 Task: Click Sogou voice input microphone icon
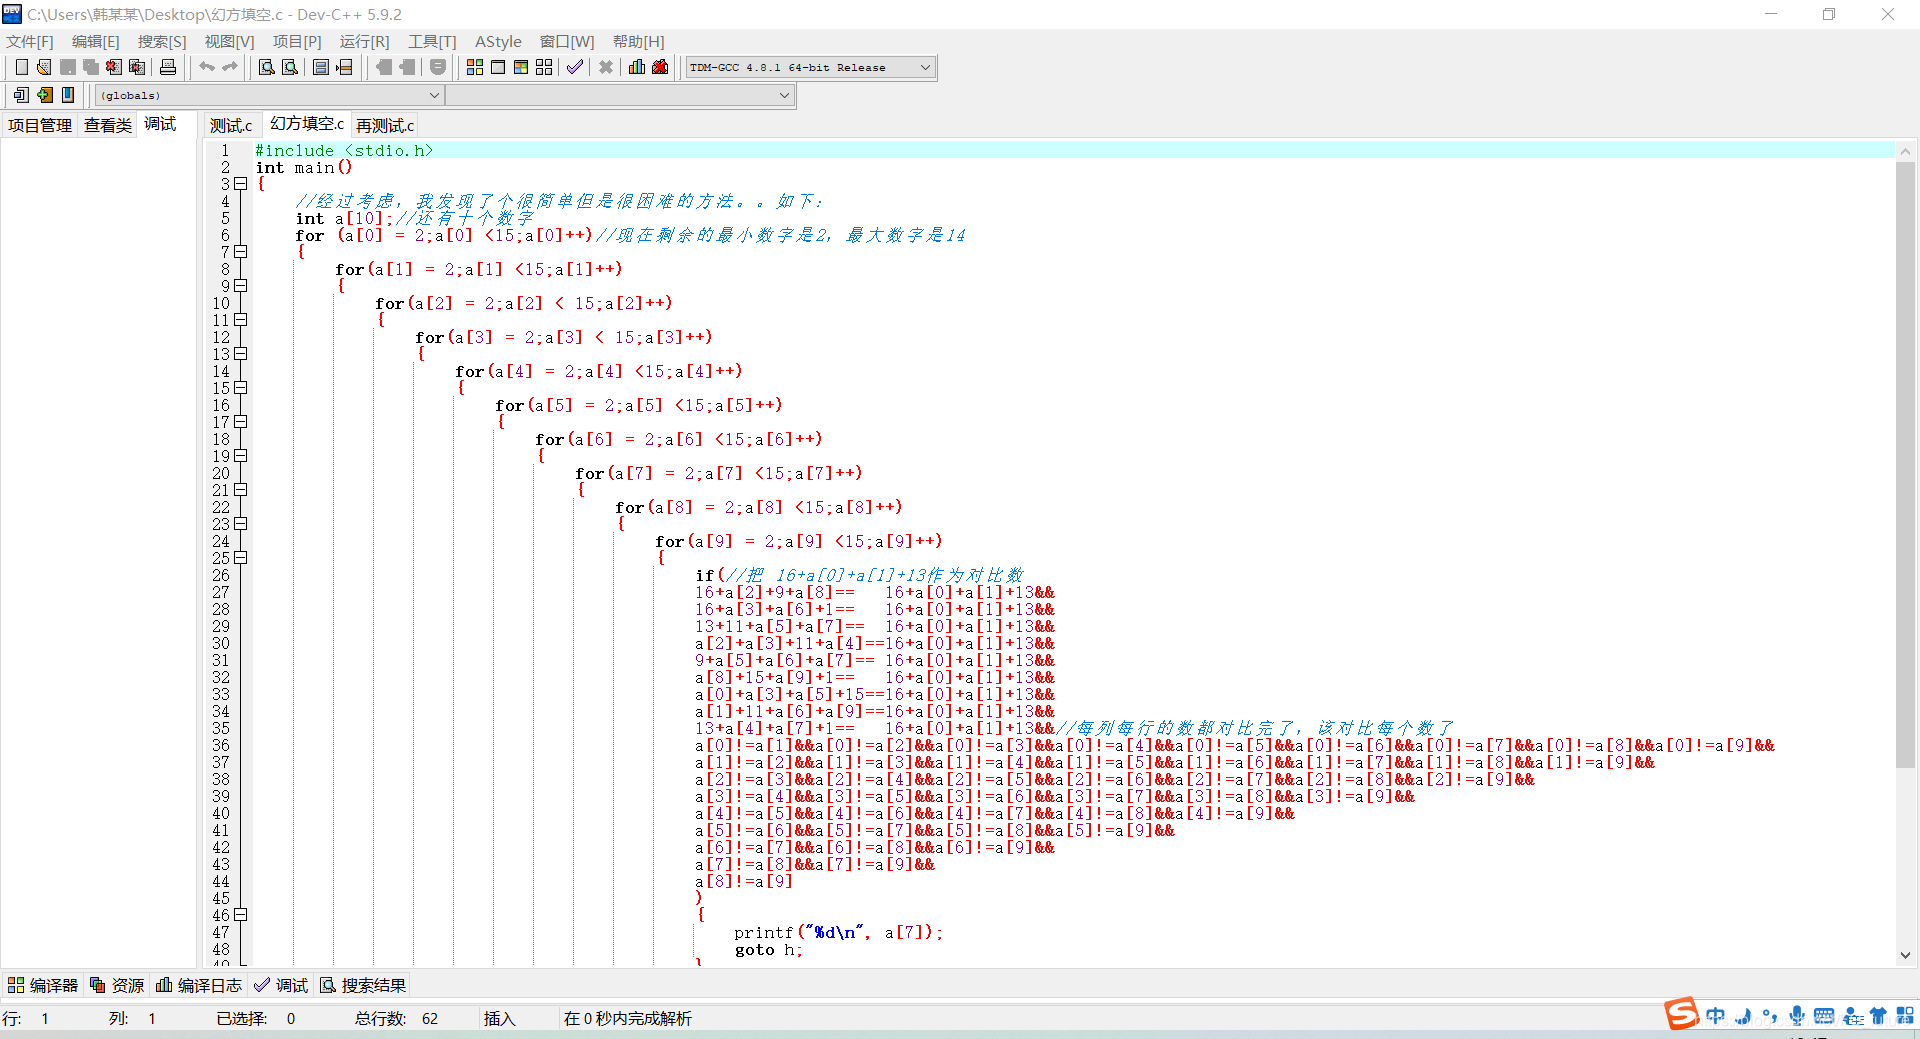tap(1797, 1016)
